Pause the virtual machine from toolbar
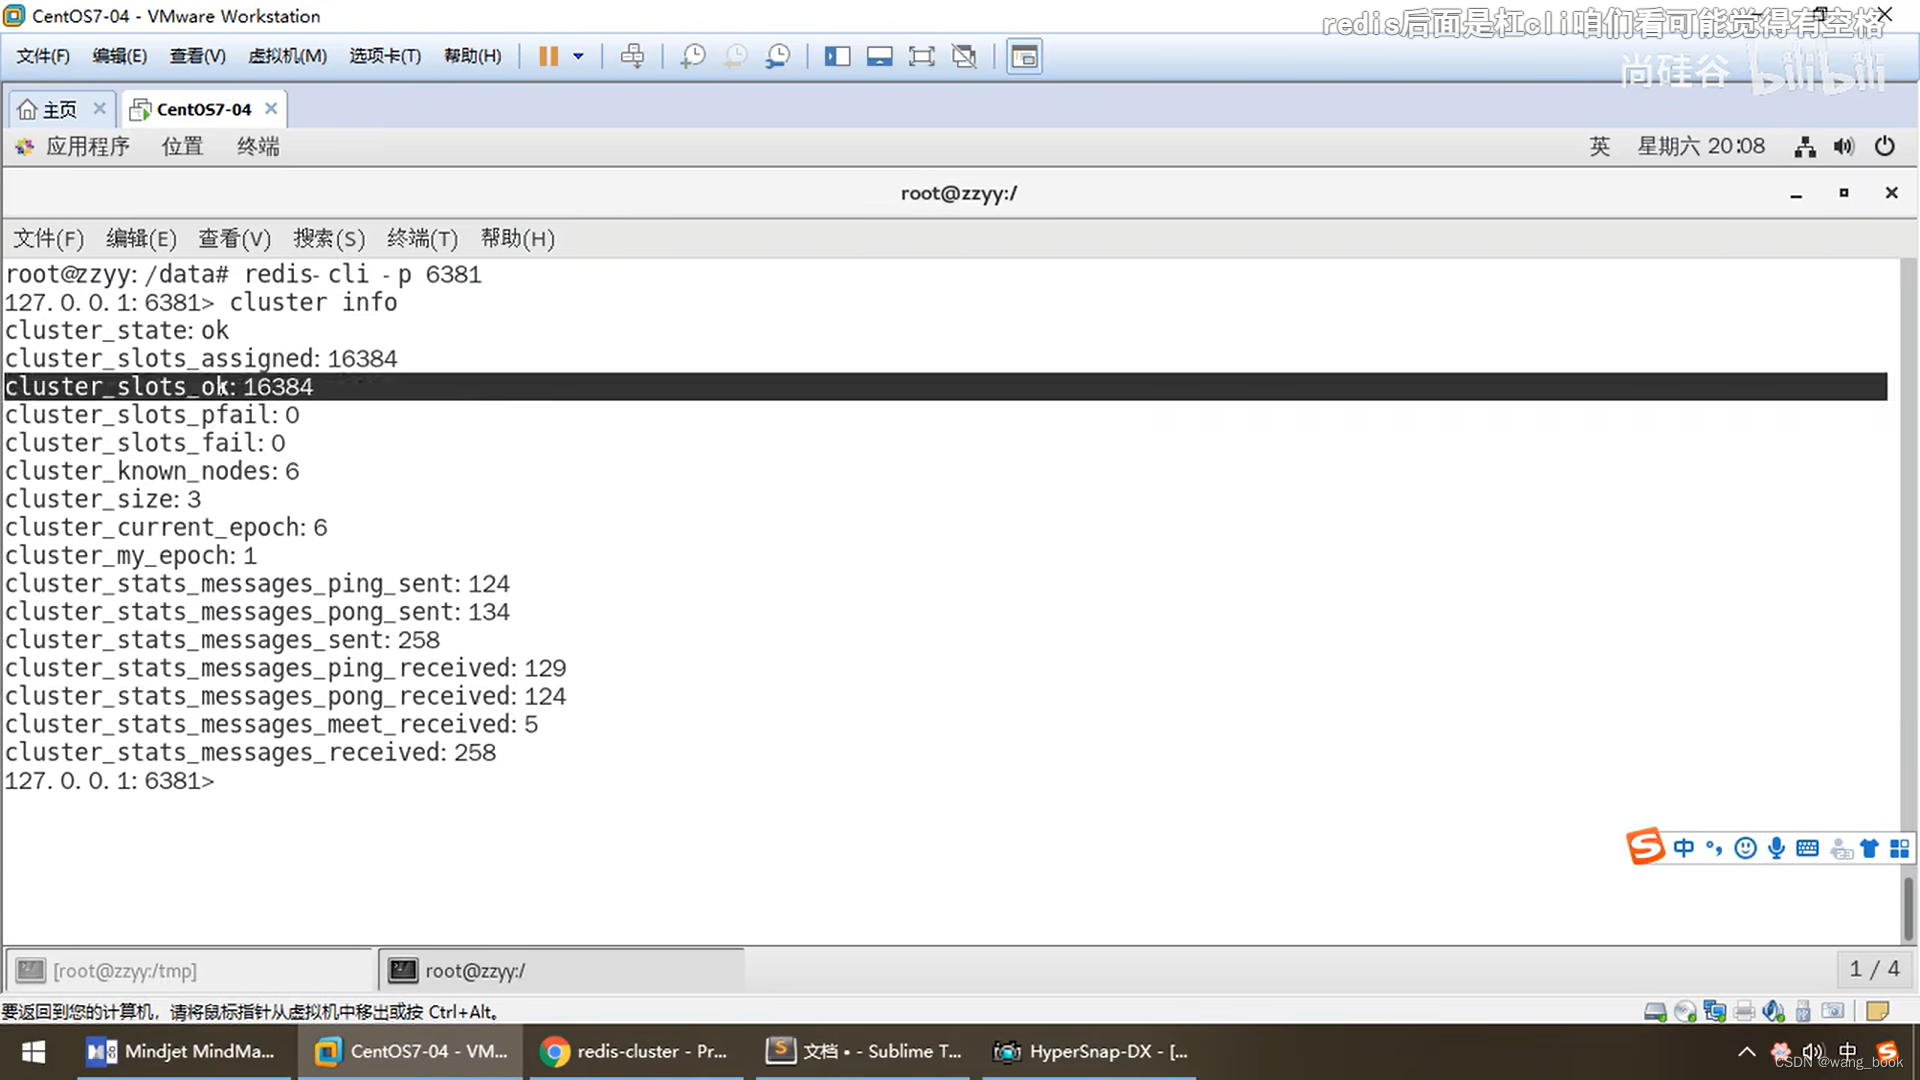Viewport: 1920px width, 1080px height. (548, 56)
